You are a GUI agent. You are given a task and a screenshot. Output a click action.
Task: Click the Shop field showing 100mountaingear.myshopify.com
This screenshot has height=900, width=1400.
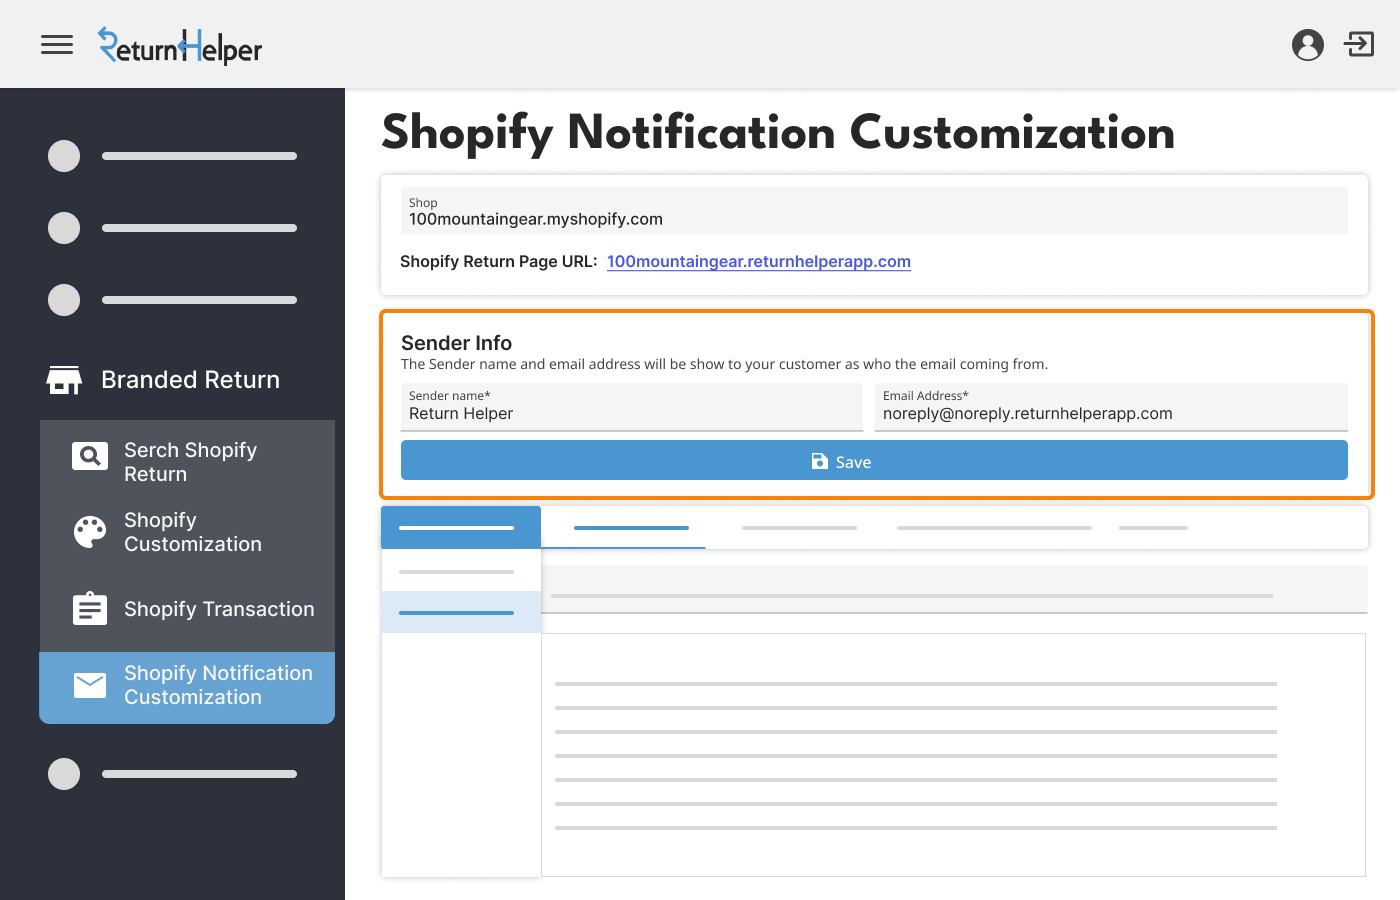pos(874,211)
